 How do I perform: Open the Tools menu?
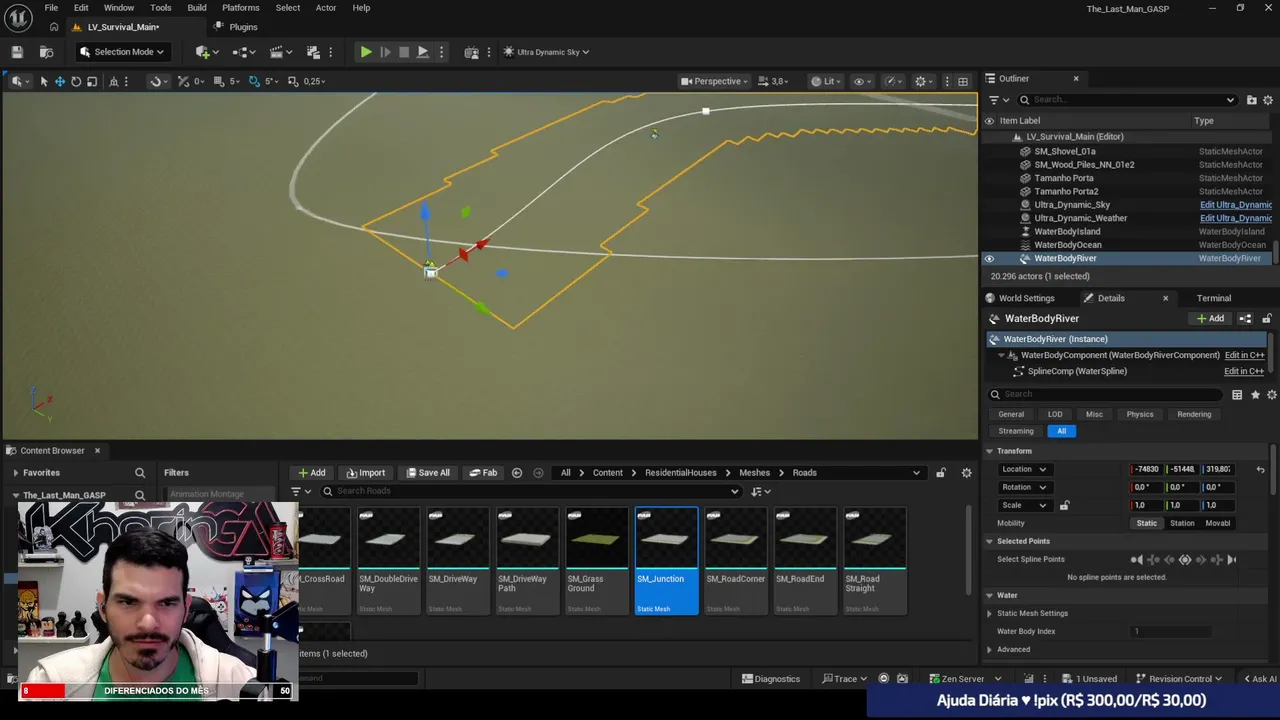[x=161, y=8]
